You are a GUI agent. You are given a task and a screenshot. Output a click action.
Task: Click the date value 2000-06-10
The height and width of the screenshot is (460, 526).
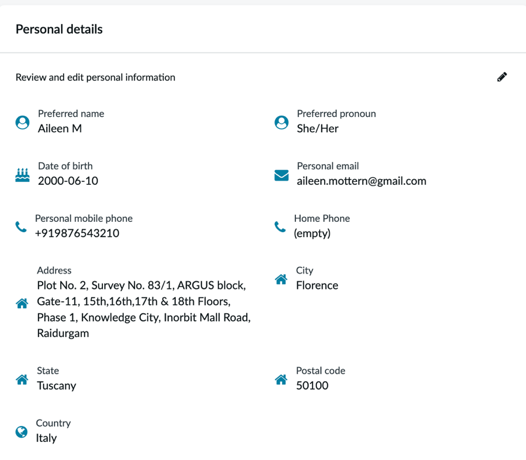[x=68, y=181]
